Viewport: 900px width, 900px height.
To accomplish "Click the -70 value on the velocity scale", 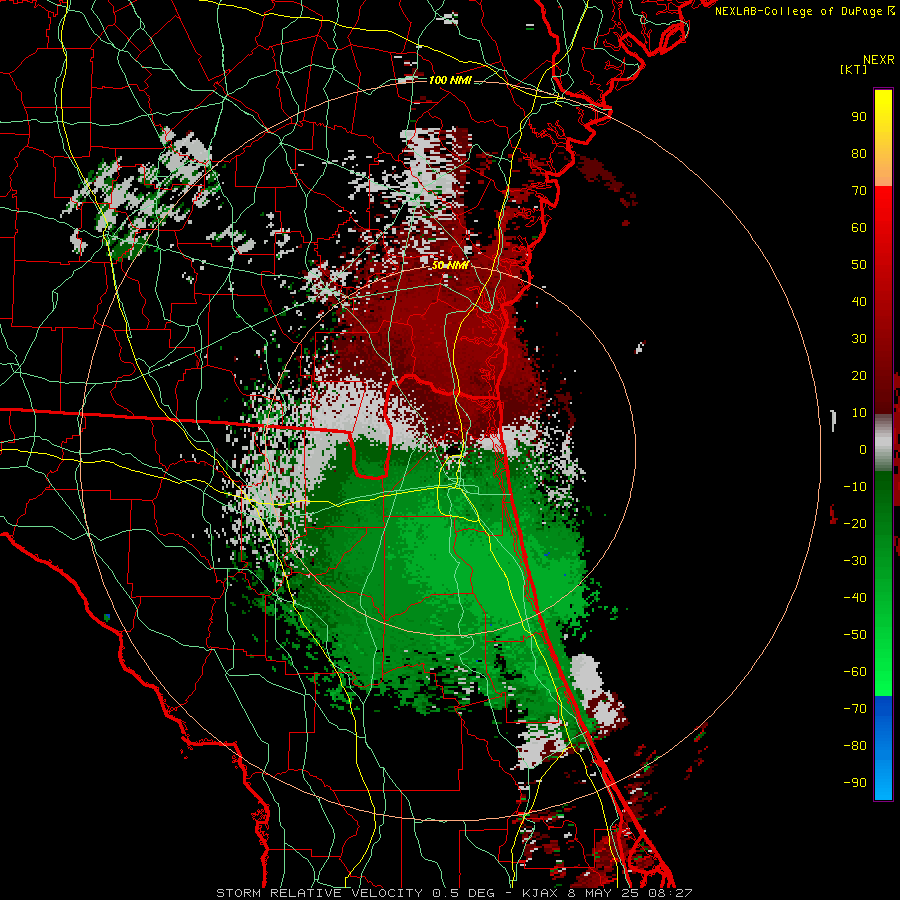I will pos(855,709).
